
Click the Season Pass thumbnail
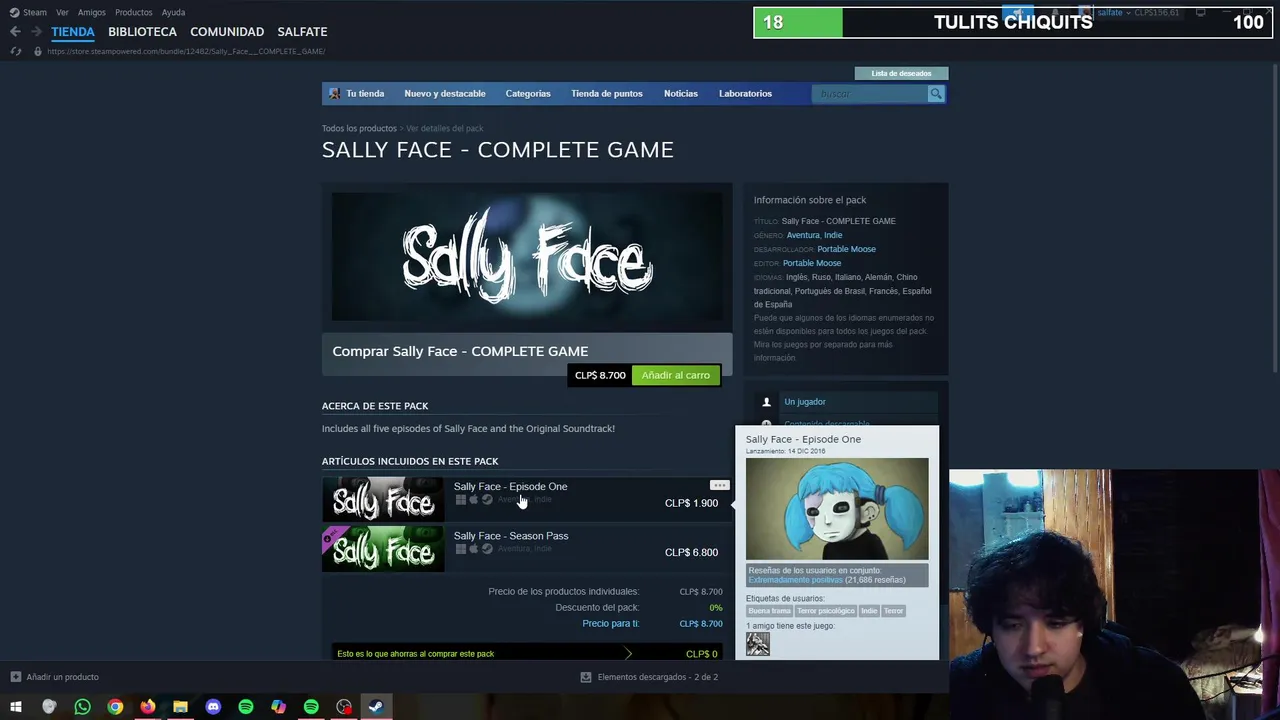point(383,548)
